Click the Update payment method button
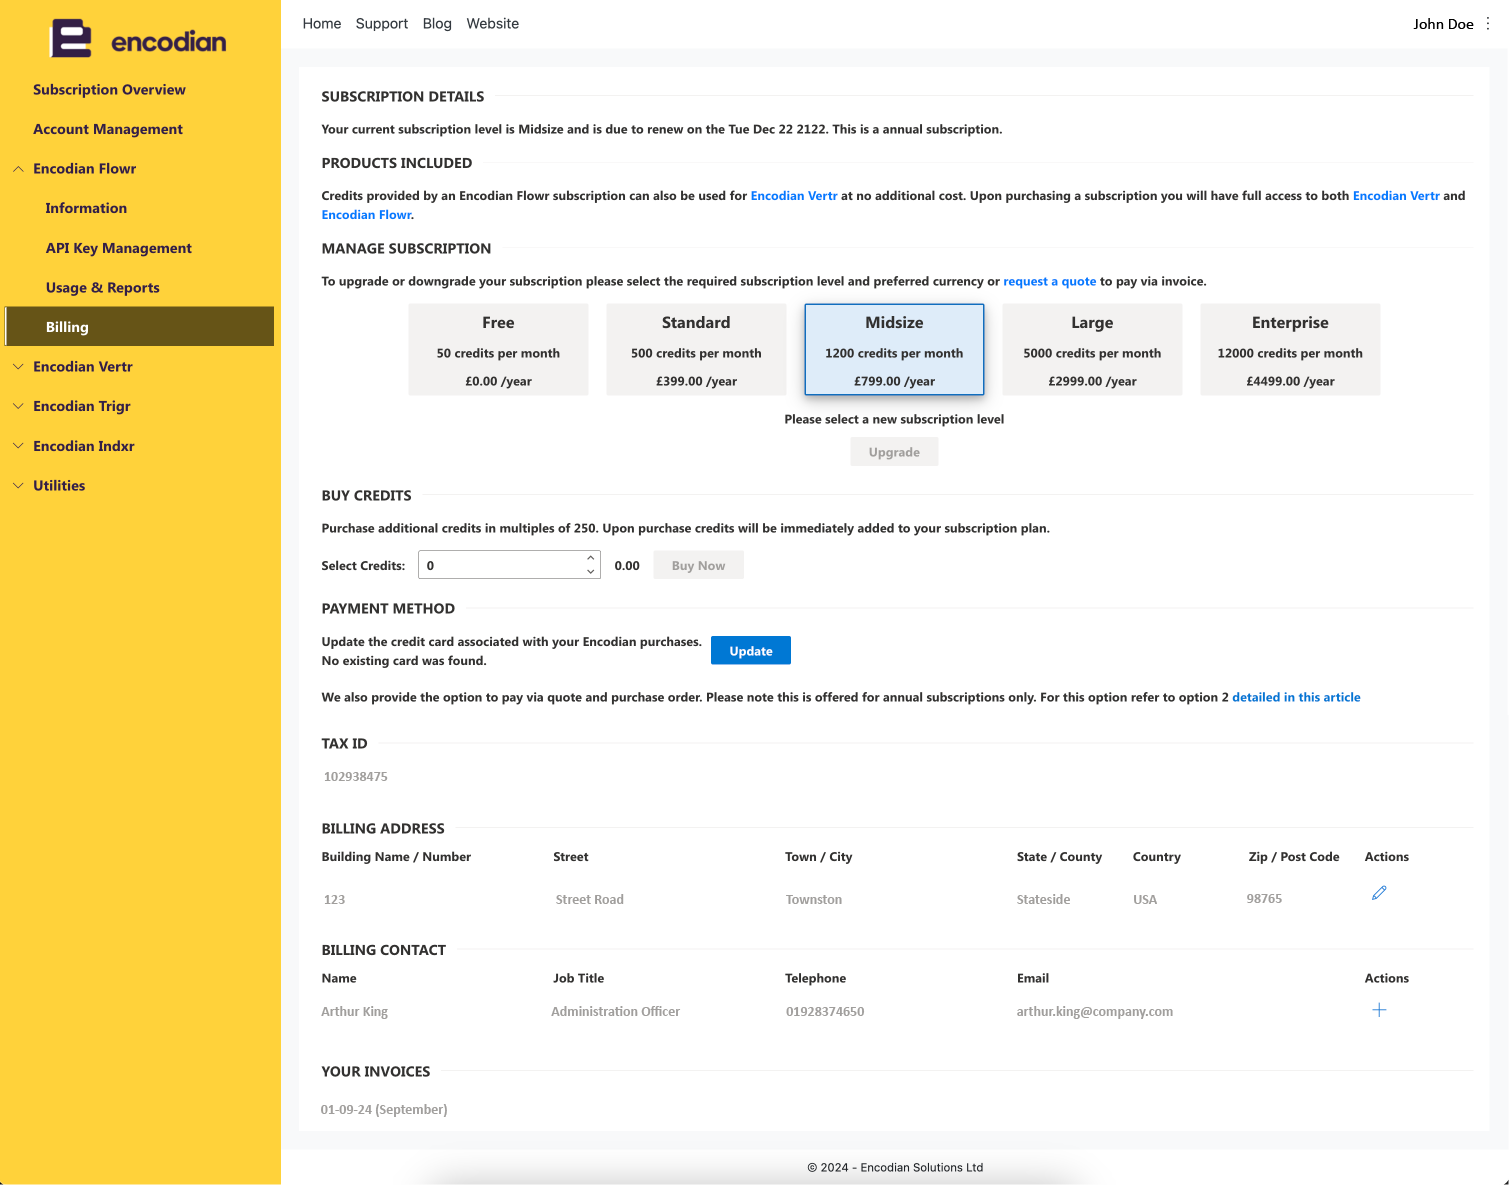Screen dimensions: 1509x1185 click(x=751, y=651)
